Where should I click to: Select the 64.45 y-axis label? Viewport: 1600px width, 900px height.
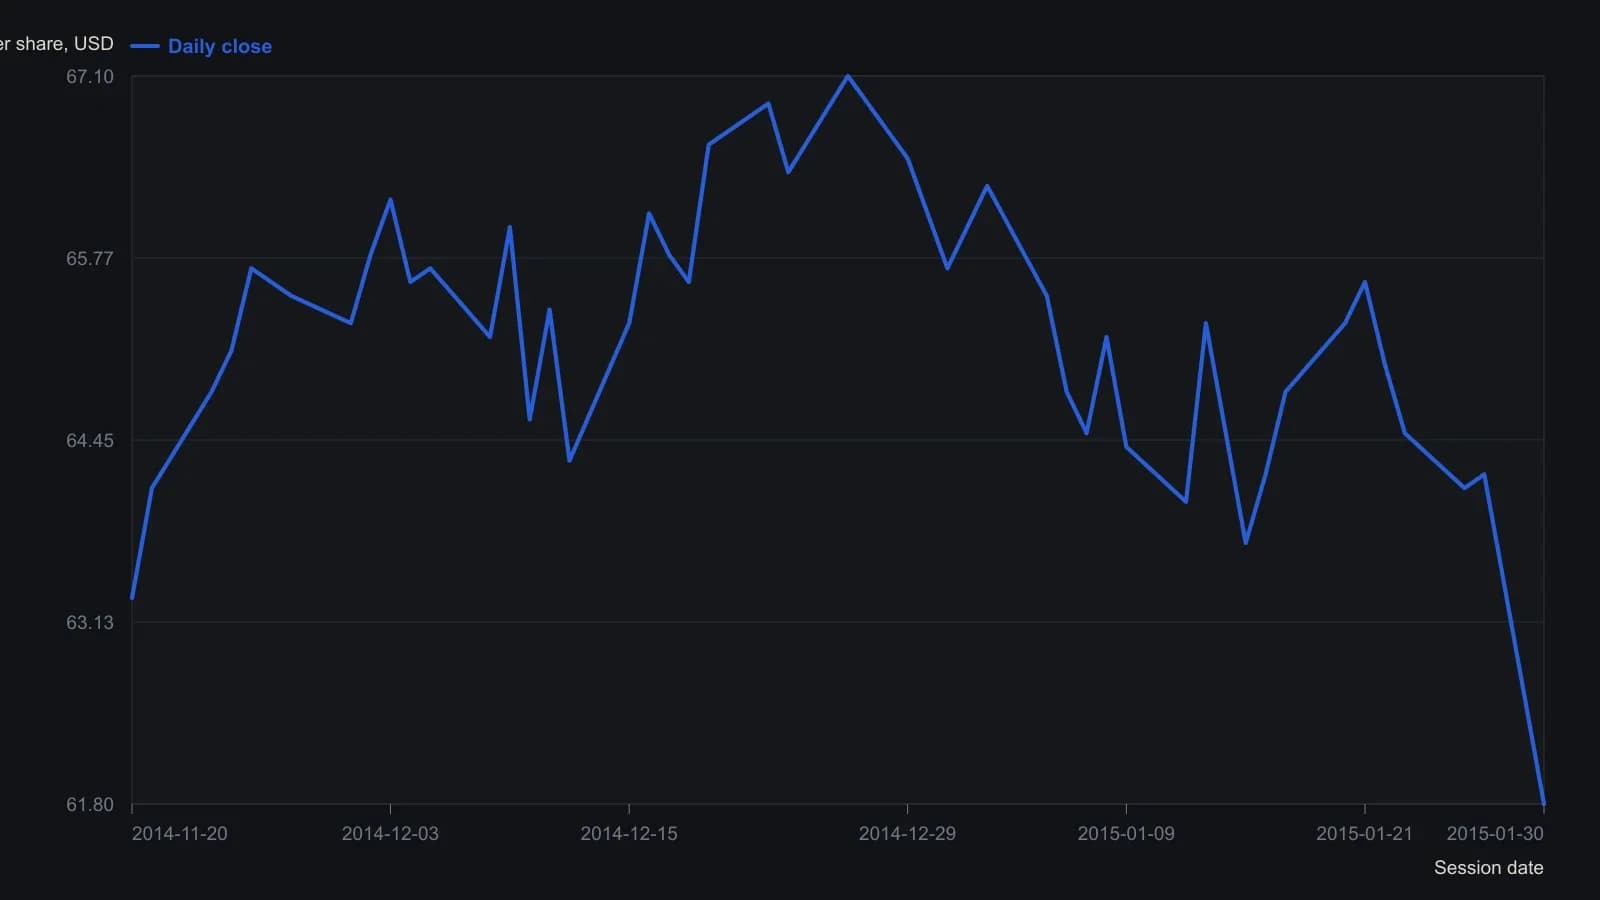(90, 440)
